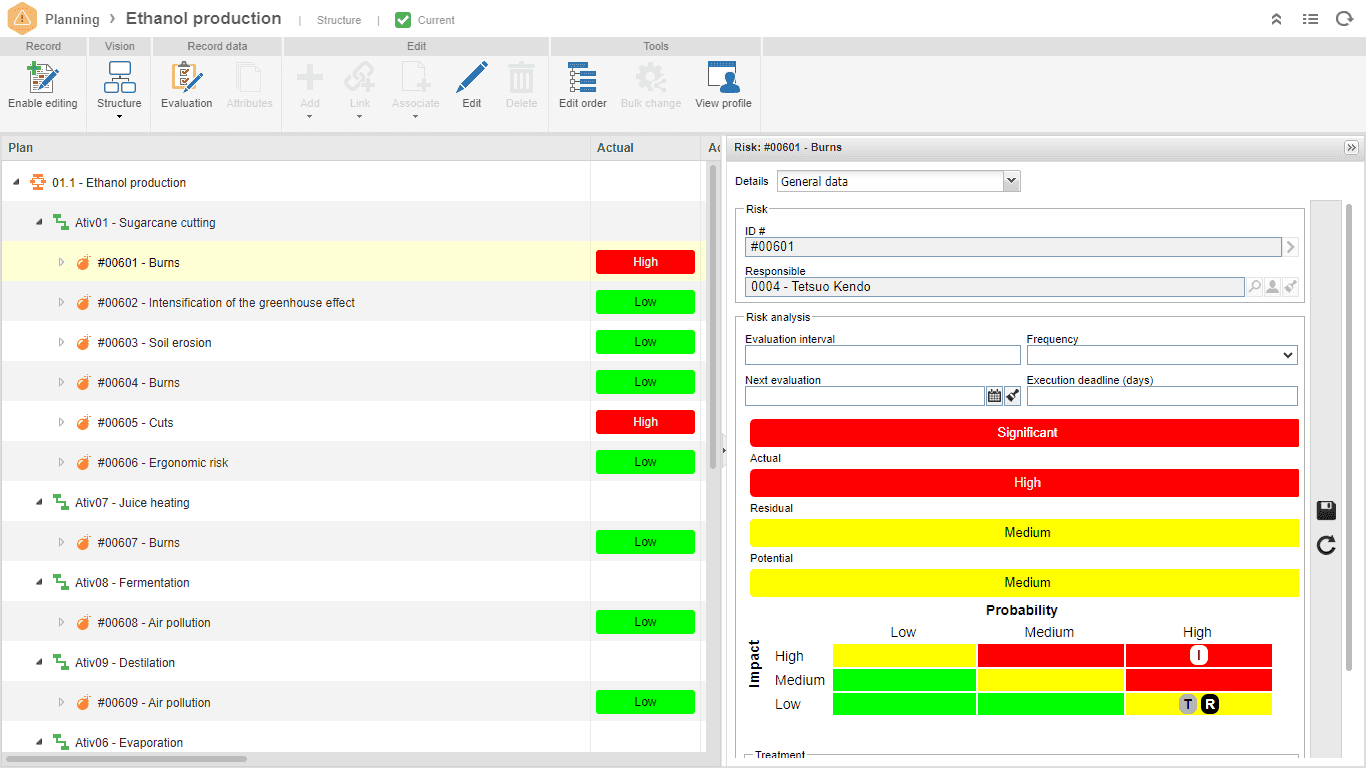Expand #00601 - Burns row
This screenshot has width=1366, height=768.
click(x=61, y=262)
